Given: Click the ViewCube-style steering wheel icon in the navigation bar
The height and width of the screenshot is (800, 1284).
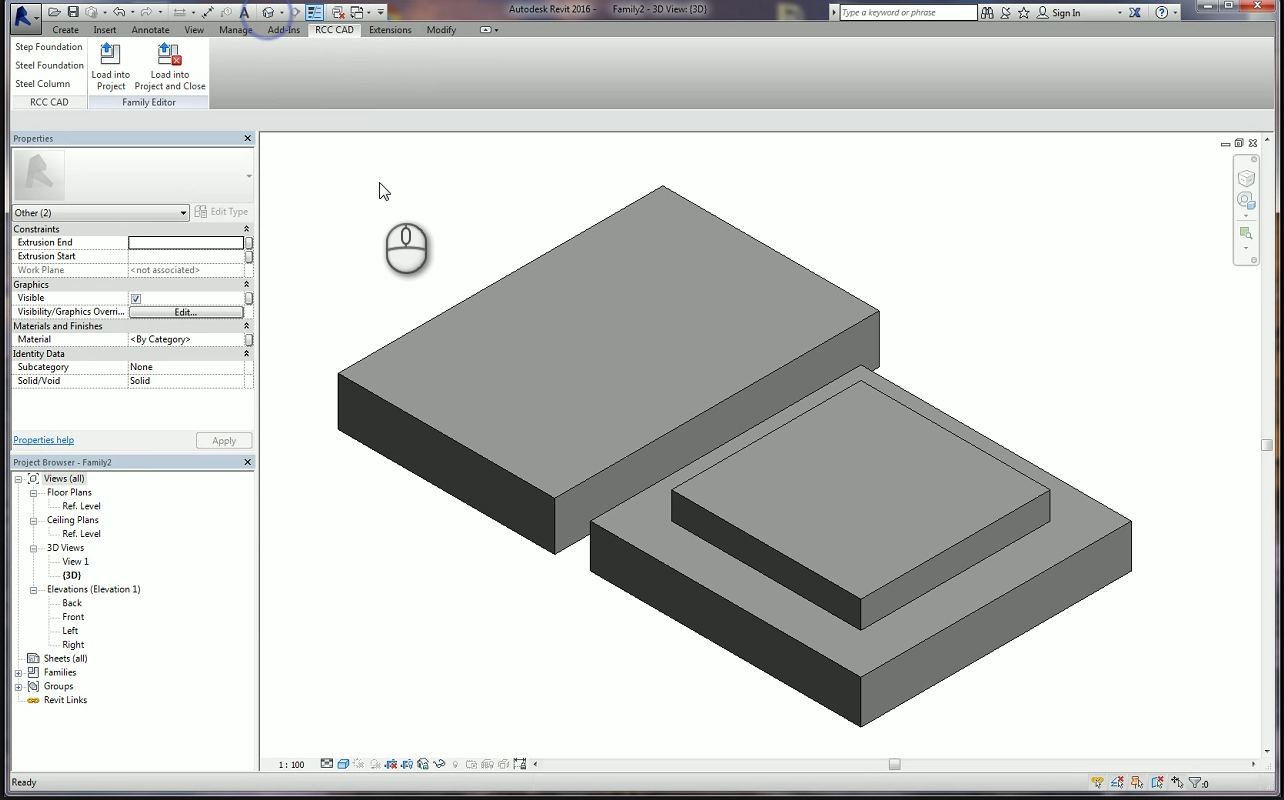Looking at the screenshot, I should click(1246, 178).
